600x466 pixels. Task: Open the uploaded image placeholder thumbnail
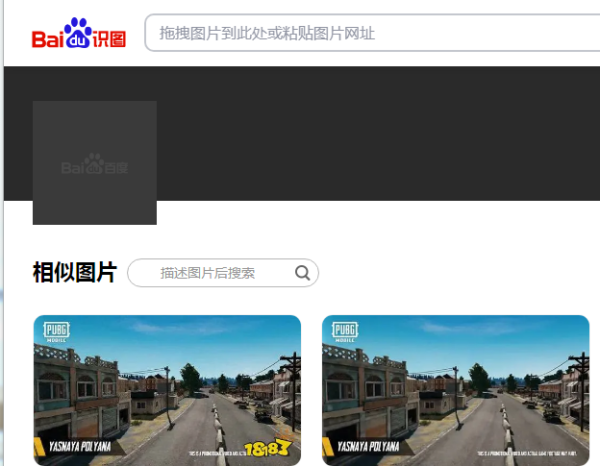tap(95, 163)
